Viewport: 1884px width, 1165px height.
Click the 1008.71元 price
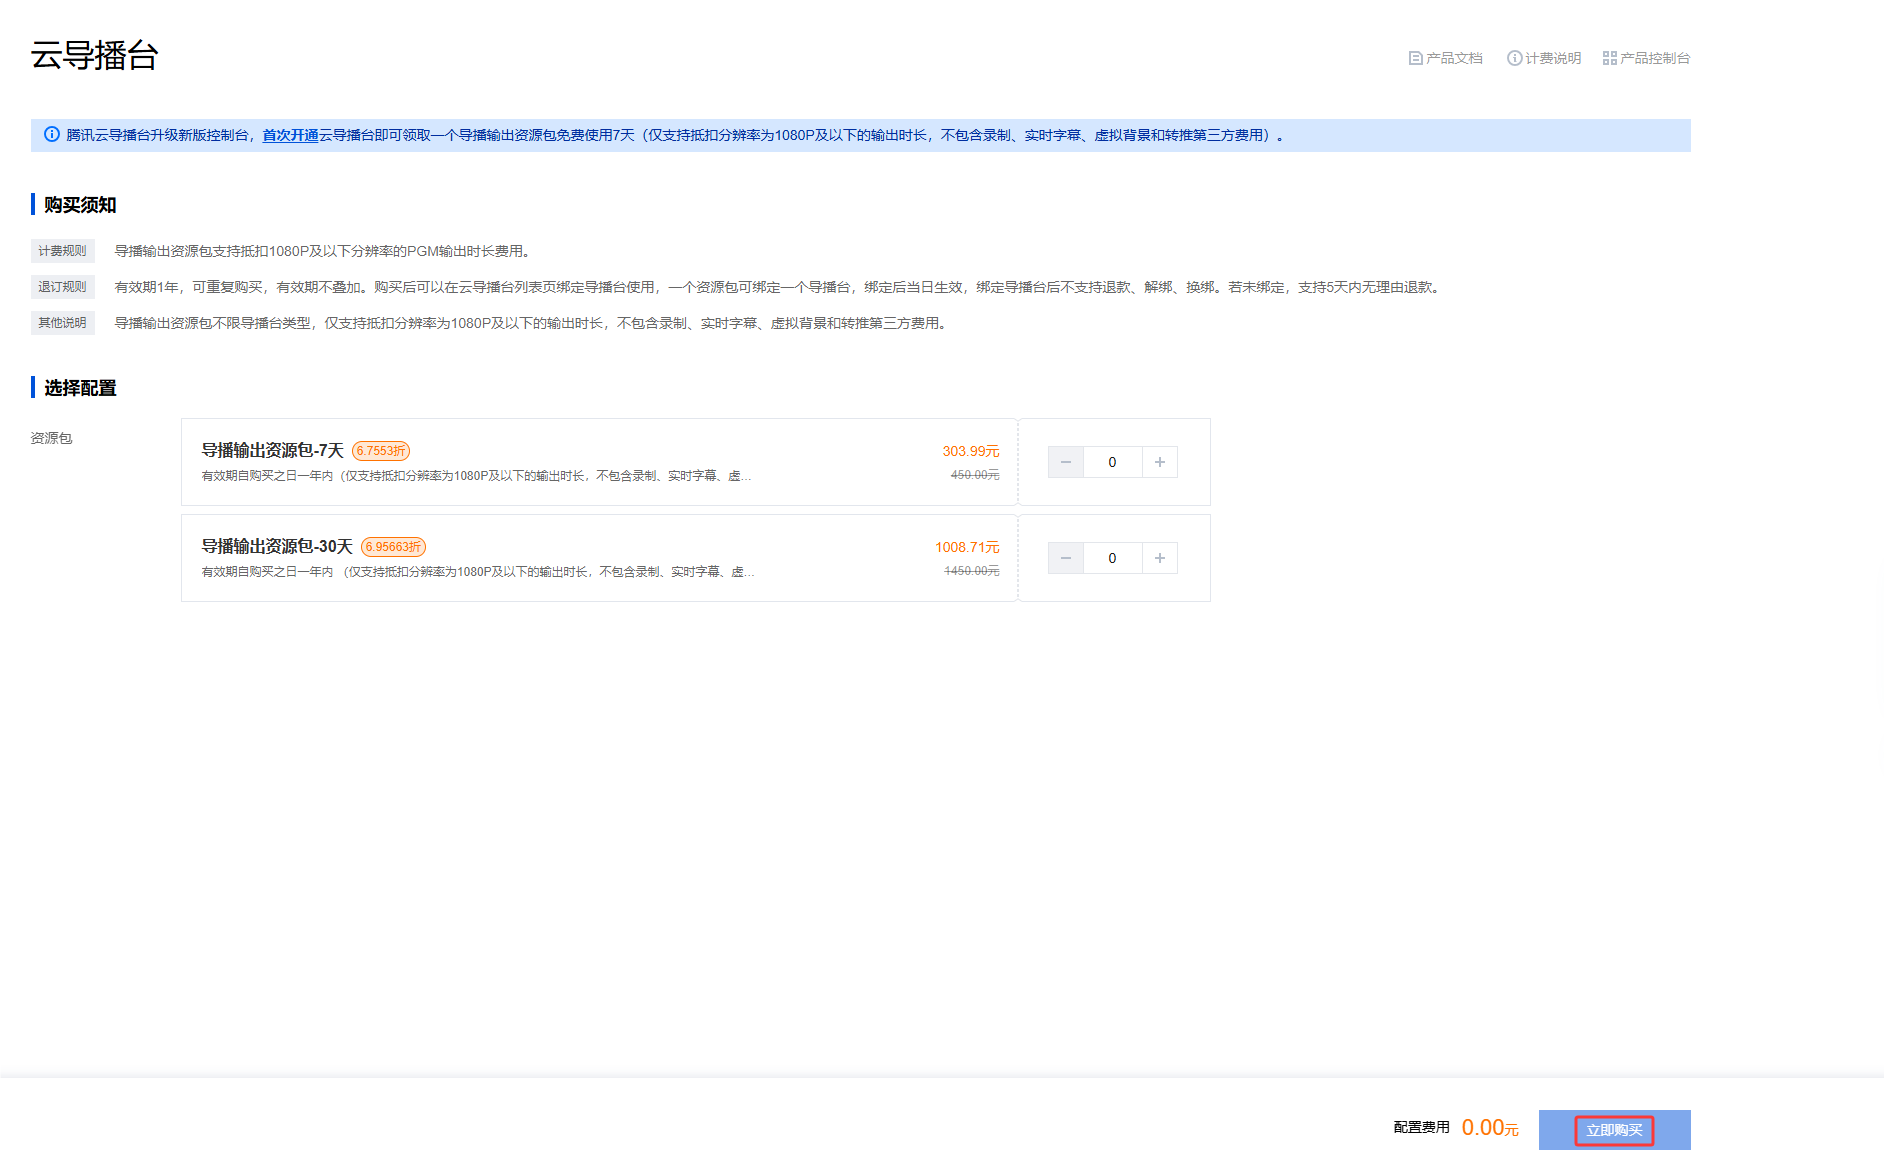click(967, 547)
